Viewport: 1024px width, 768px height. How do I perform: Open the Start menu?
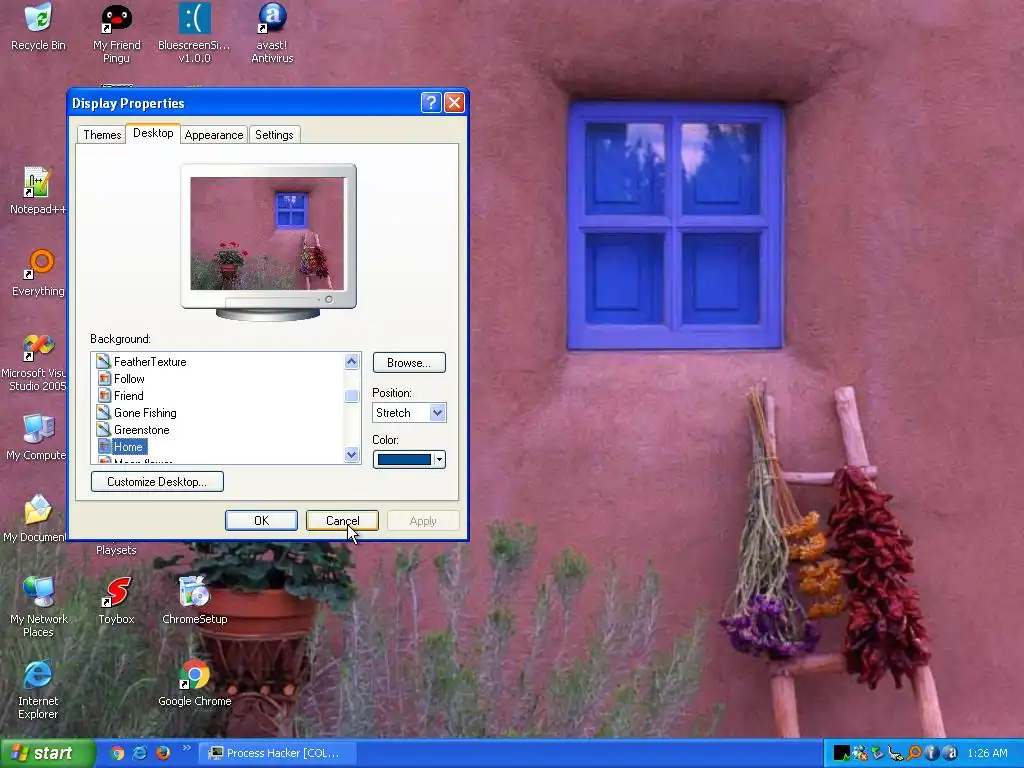46,754
